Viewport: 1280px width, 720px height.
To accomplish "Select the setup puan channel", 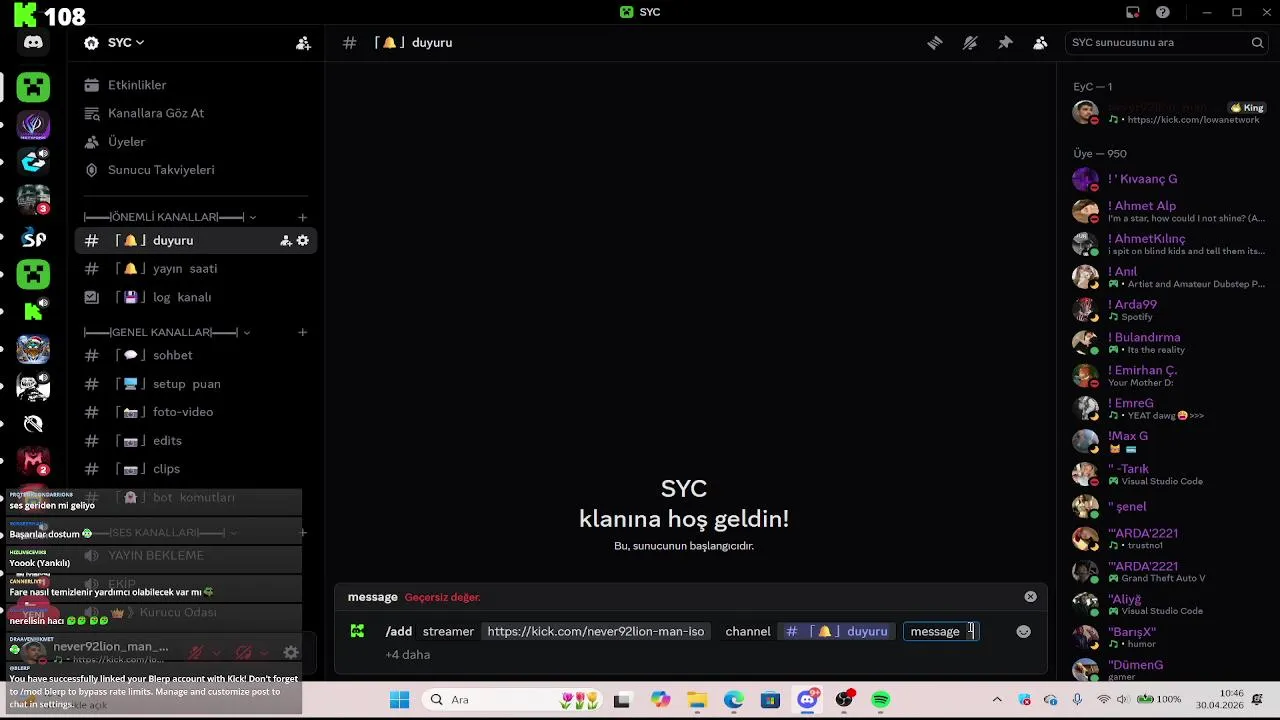I will click(x=195, y=384).
